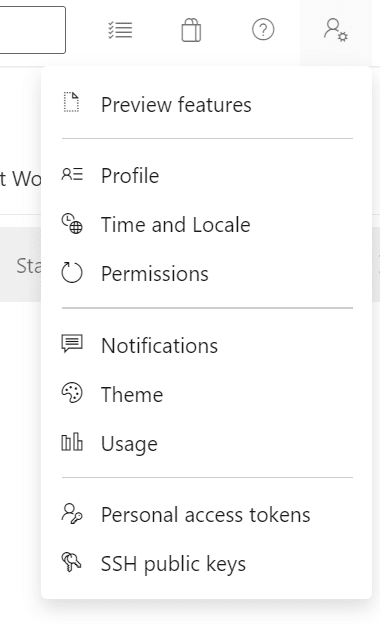Open the Marketplace shopping bag icon
Screen dimensions: 380x625
click(x=191, y=30)
